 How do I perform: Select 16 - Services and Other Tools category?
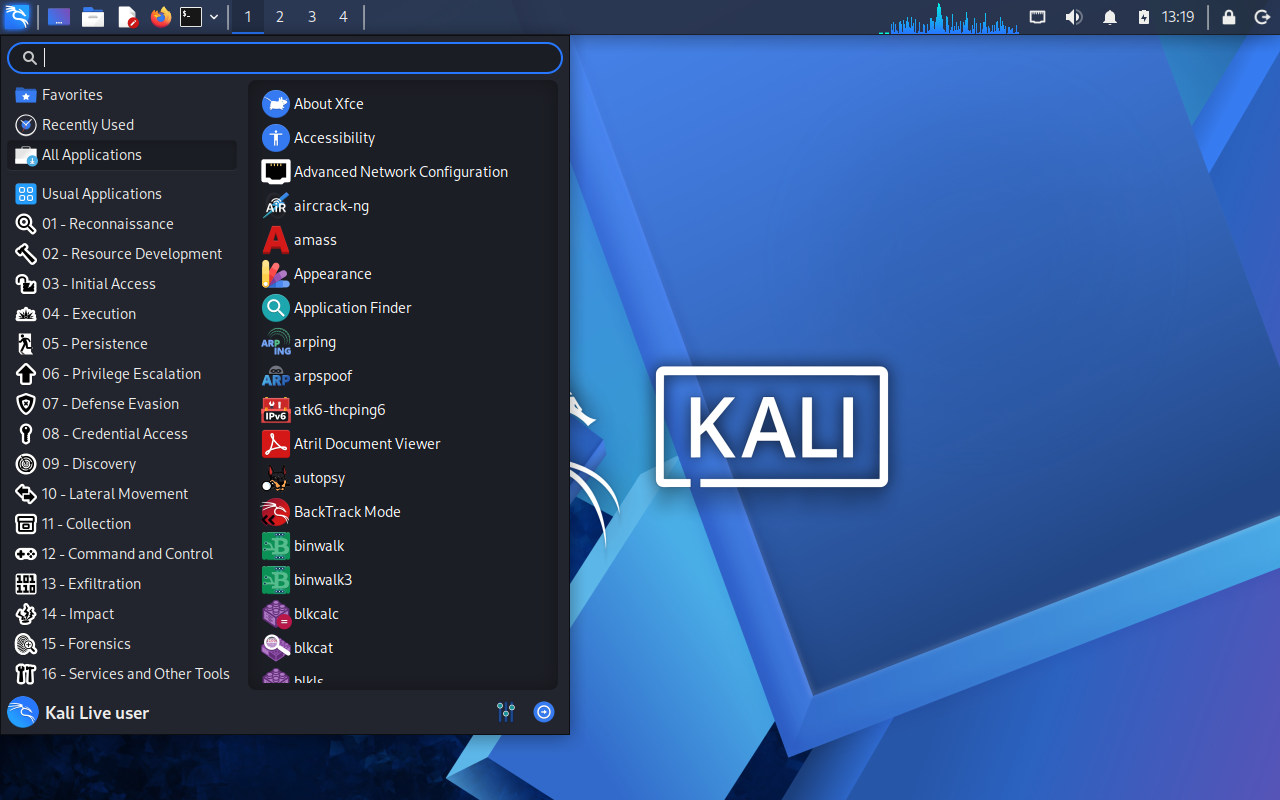[x=122, y=674]
